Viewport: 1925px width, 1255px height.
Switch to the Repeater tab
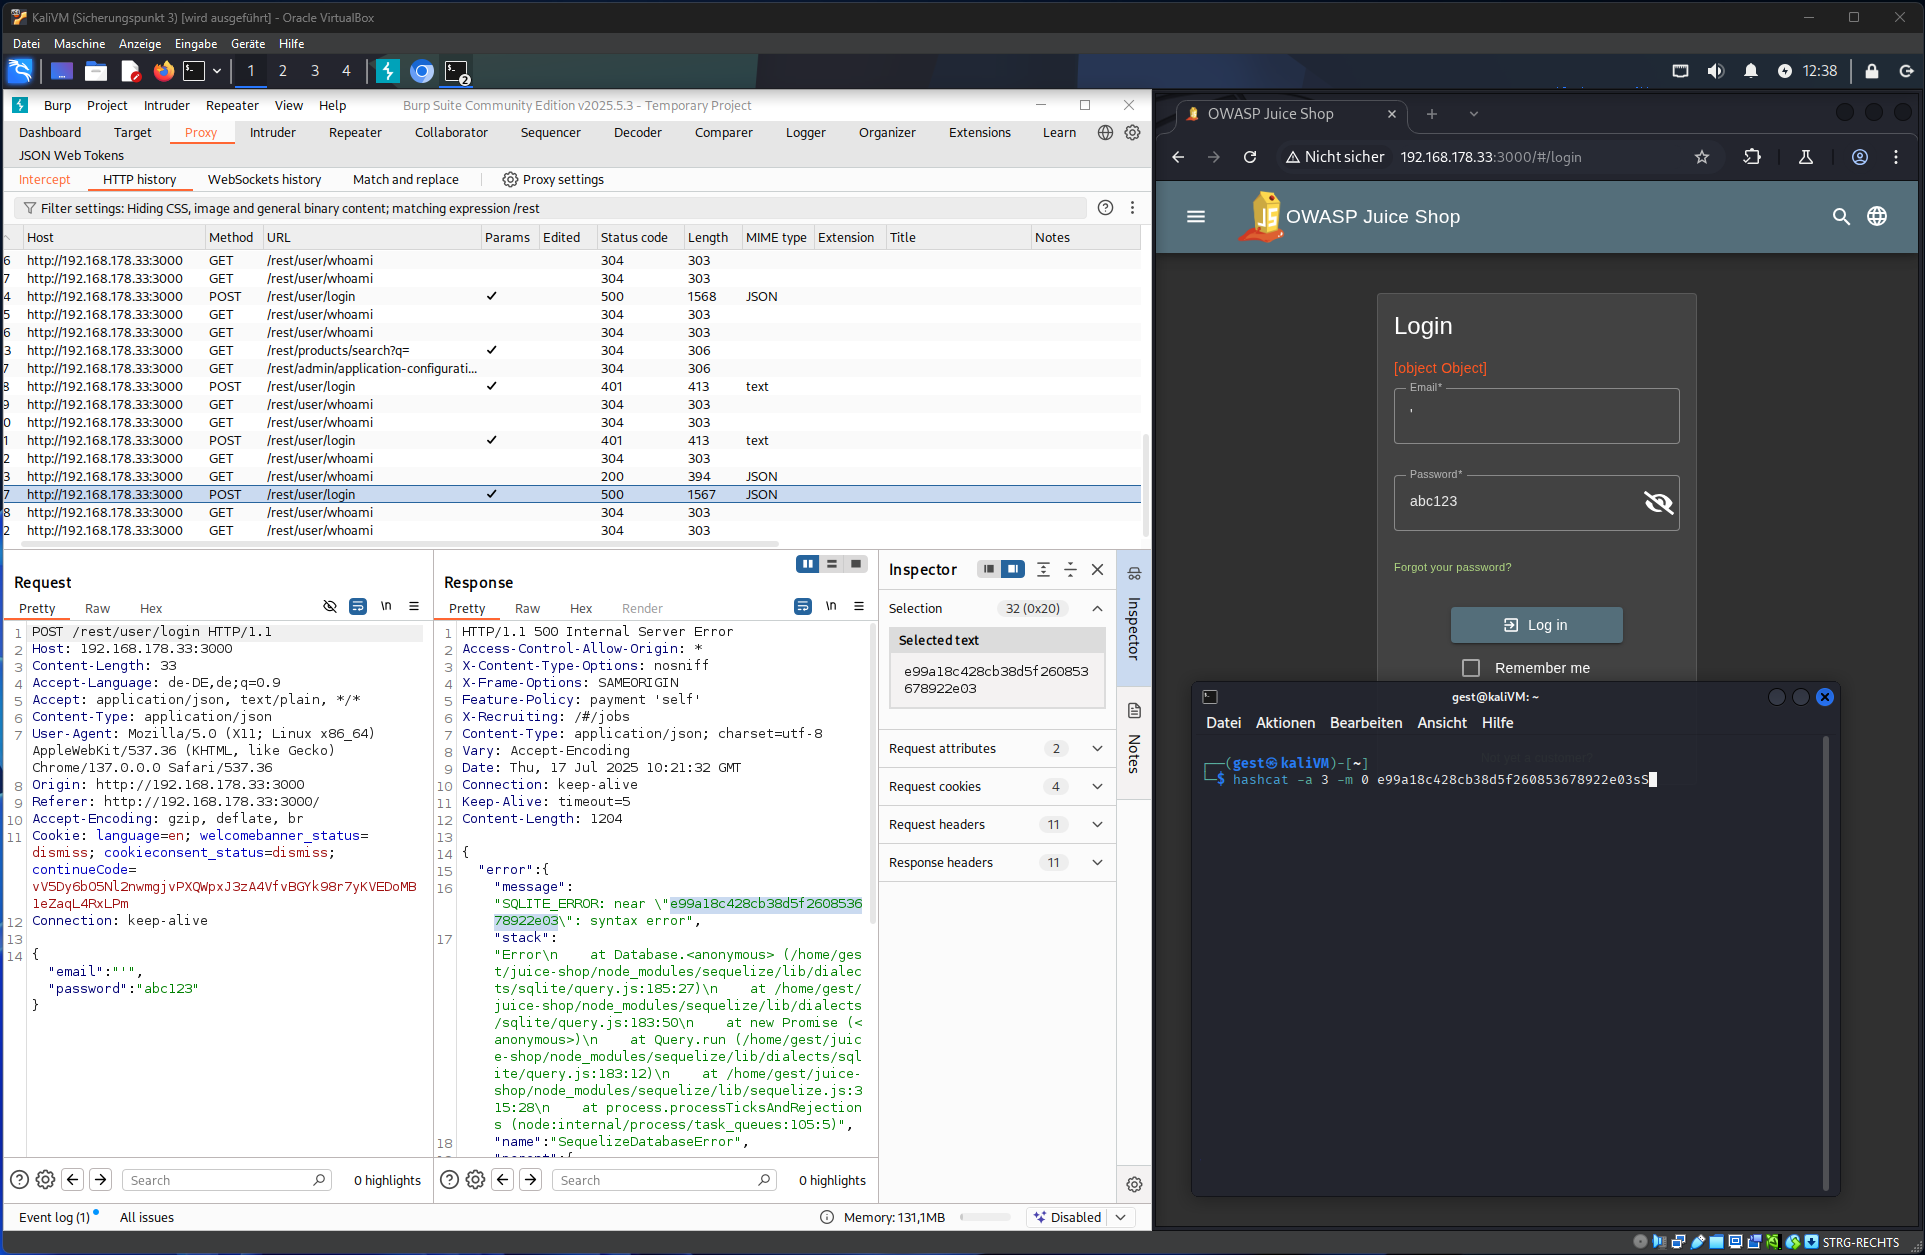[x=355, y=132]
